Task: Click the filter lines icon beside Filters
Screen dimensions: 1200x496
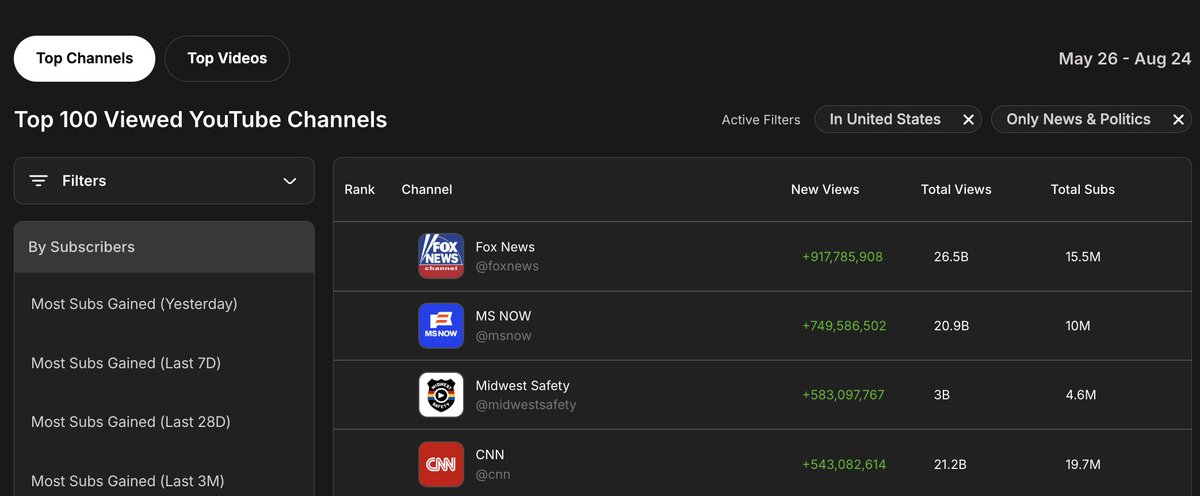Action: point(39,181)
